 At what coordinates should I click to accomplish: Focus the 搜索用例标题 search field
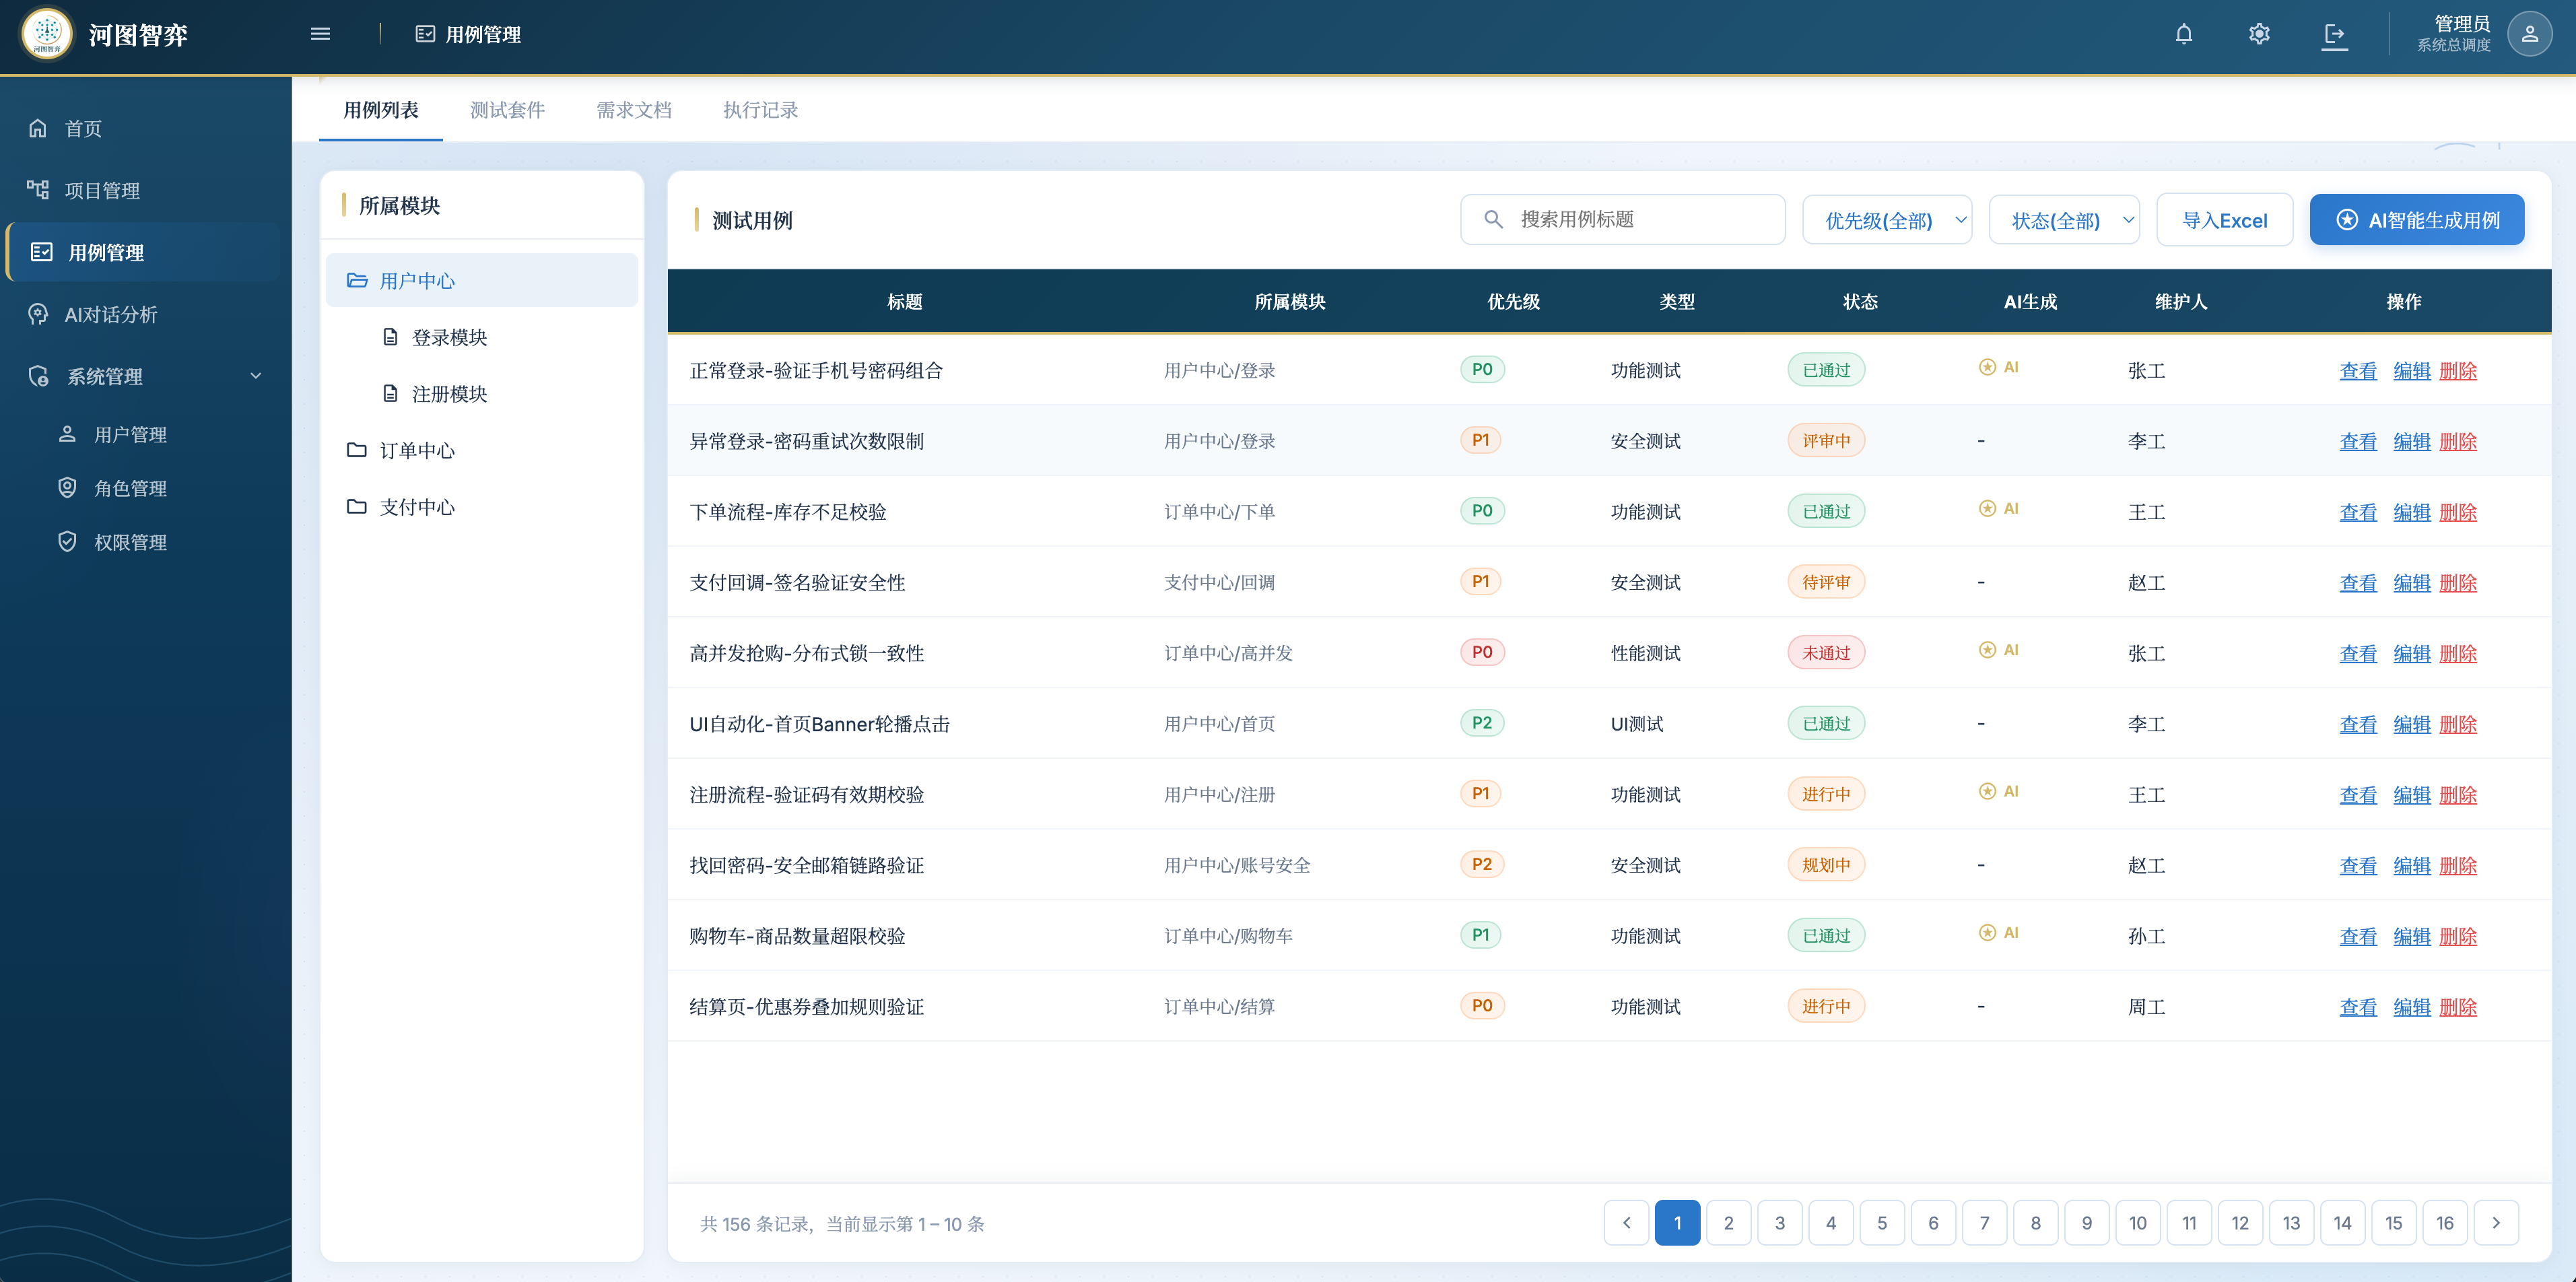click(1623, 220)
